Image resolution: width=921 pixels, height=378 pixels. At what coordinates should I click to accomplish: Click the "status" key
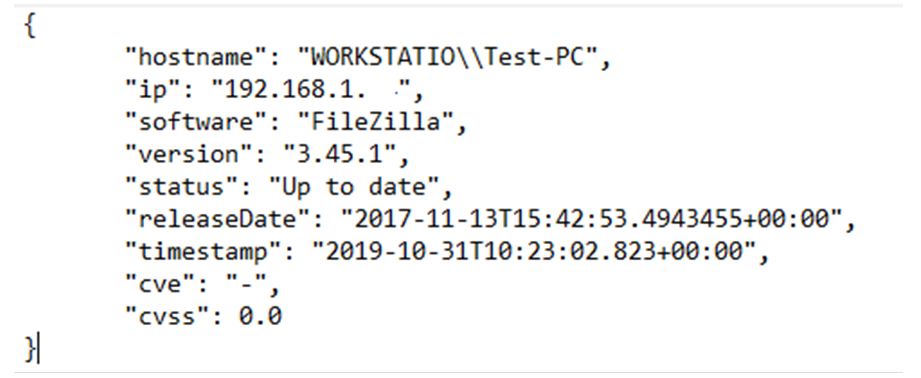(x=190, y=187)
